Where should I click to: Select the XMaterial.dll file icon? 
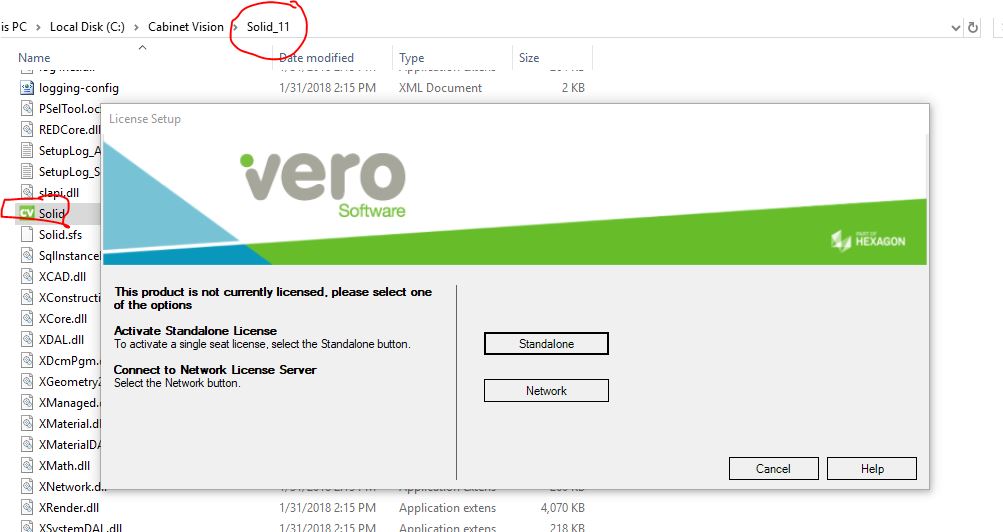[x=27, y=423]
